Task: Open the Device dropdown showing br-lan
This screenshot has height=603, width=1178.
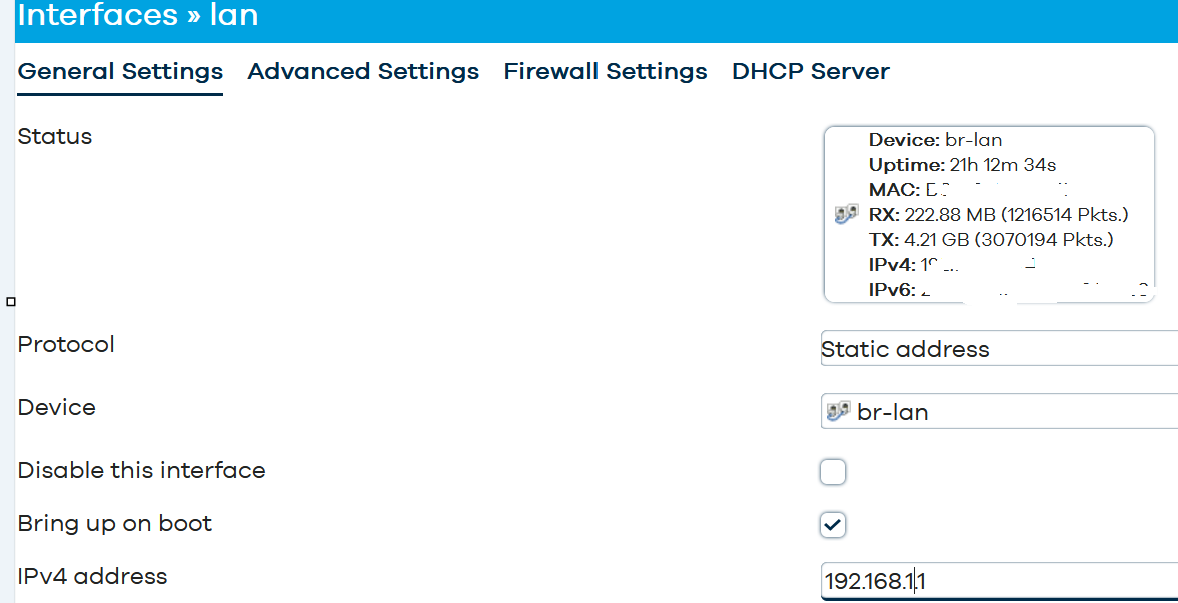Action: point(999,412)
